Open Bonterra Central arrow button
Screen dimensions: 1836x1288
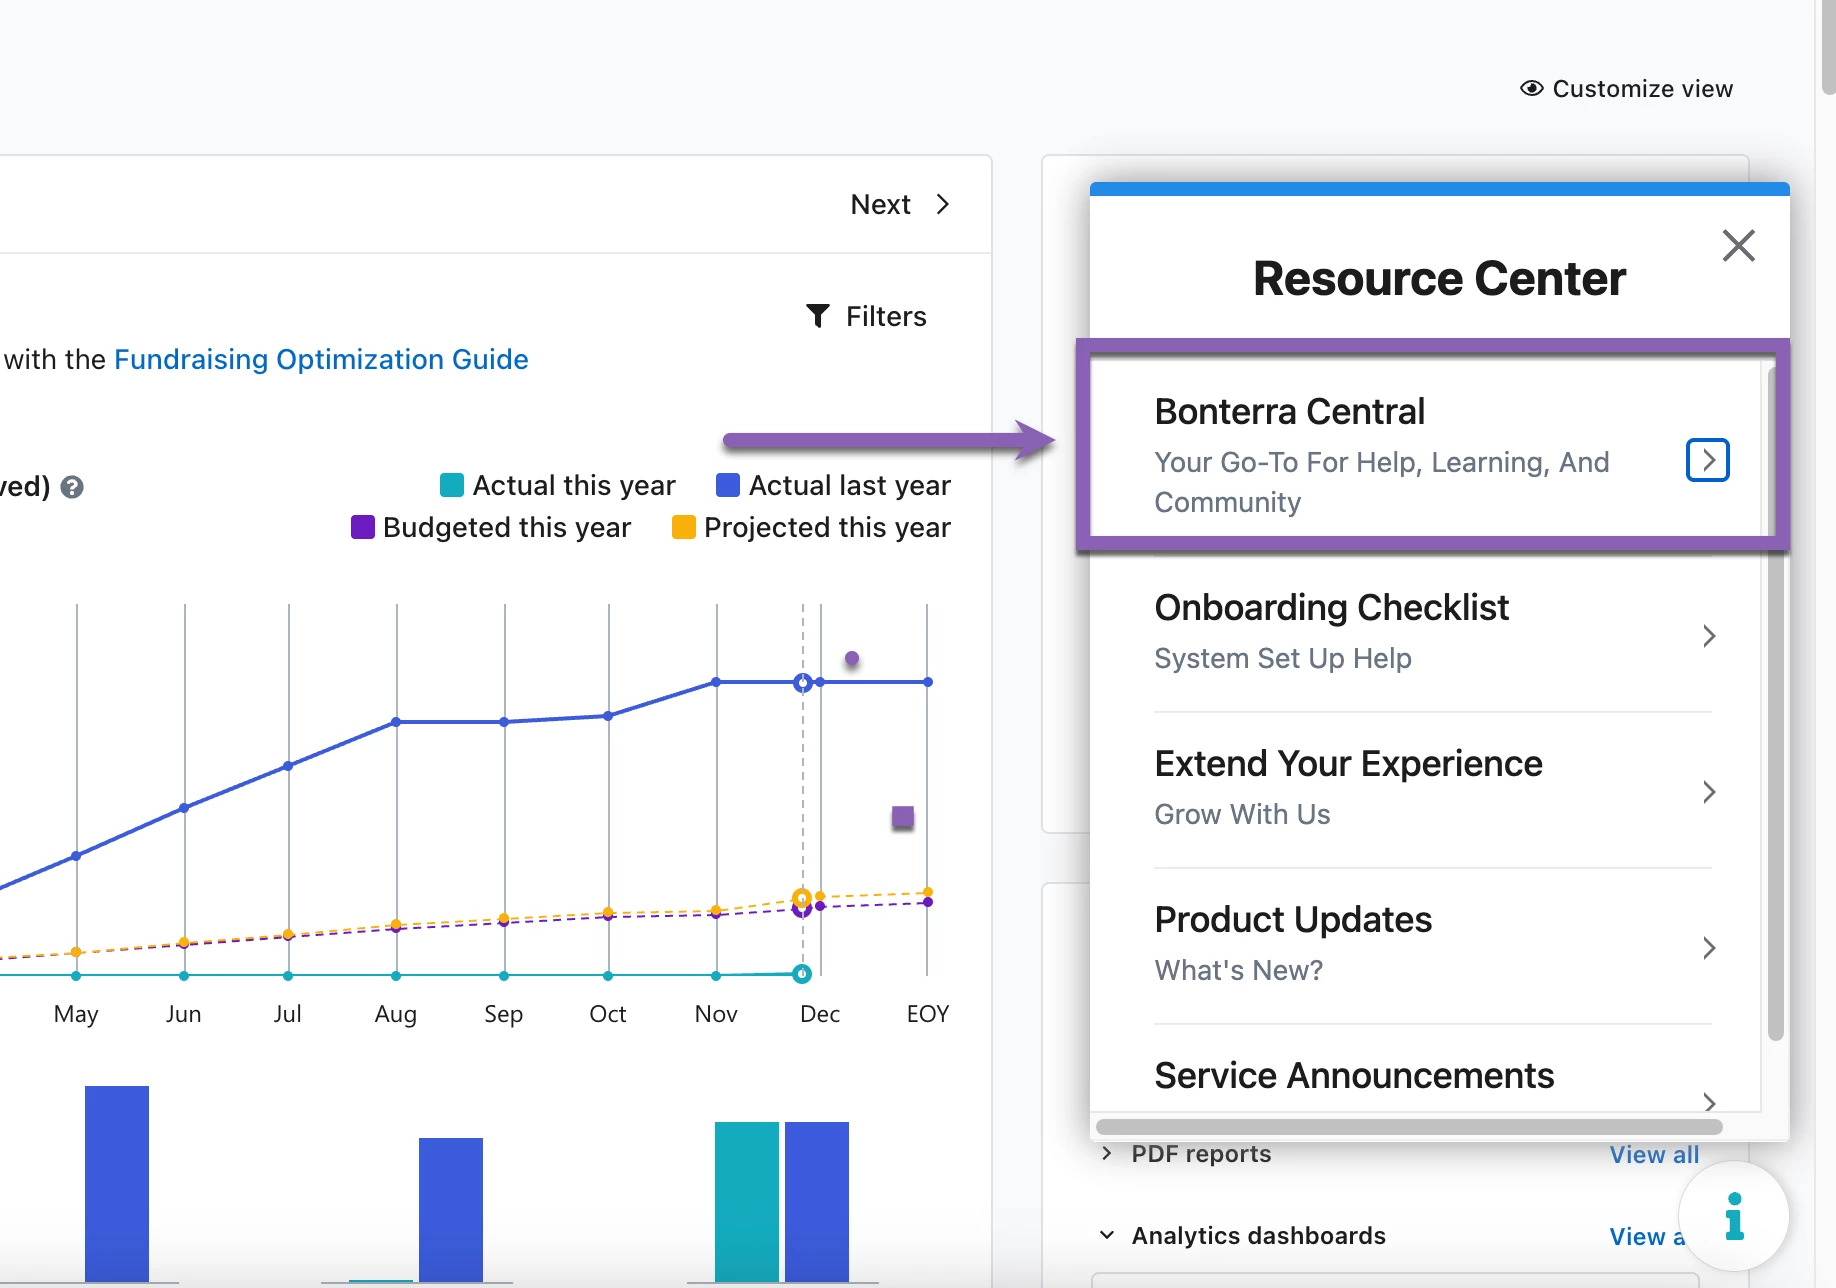coord(1708,460)
